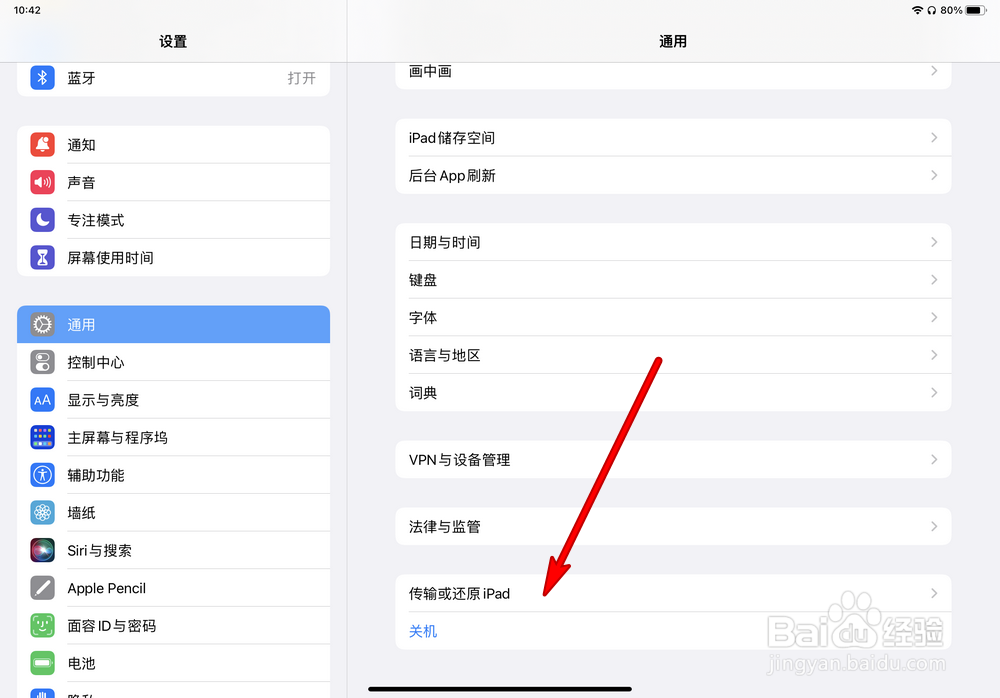Open iPad储存空间 label

click(452, 138)
